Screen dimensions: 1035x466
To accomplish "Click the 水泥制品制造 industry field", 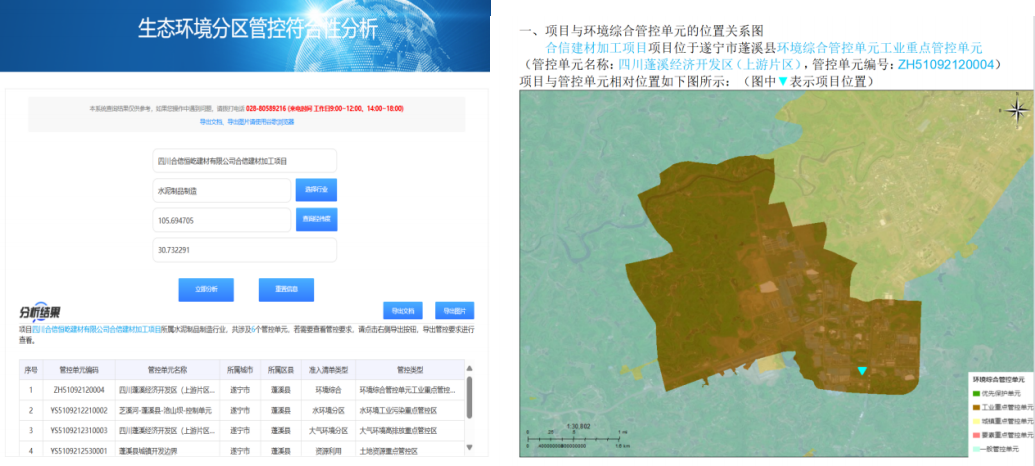I will point(220,190).
